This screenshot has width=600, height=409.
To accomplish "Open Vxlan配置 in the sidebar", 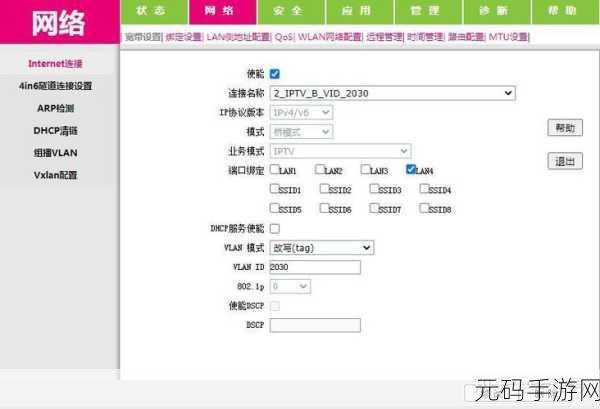I will point(55,175).
